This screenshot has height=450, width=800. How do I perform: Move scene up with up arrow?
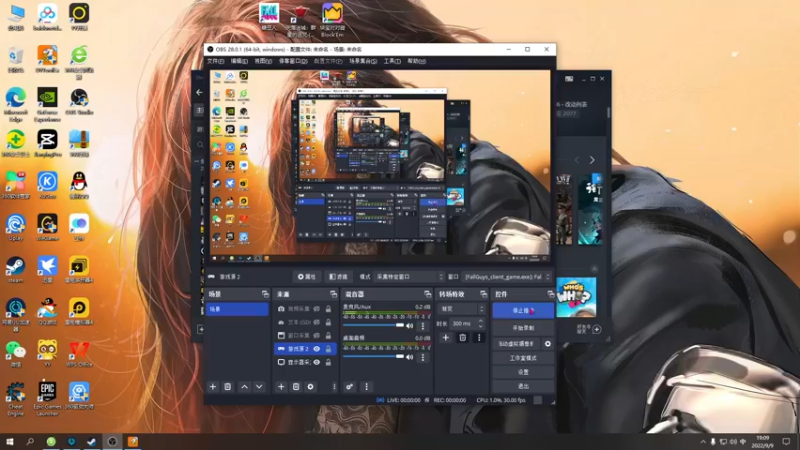click(x=244, y=387)
